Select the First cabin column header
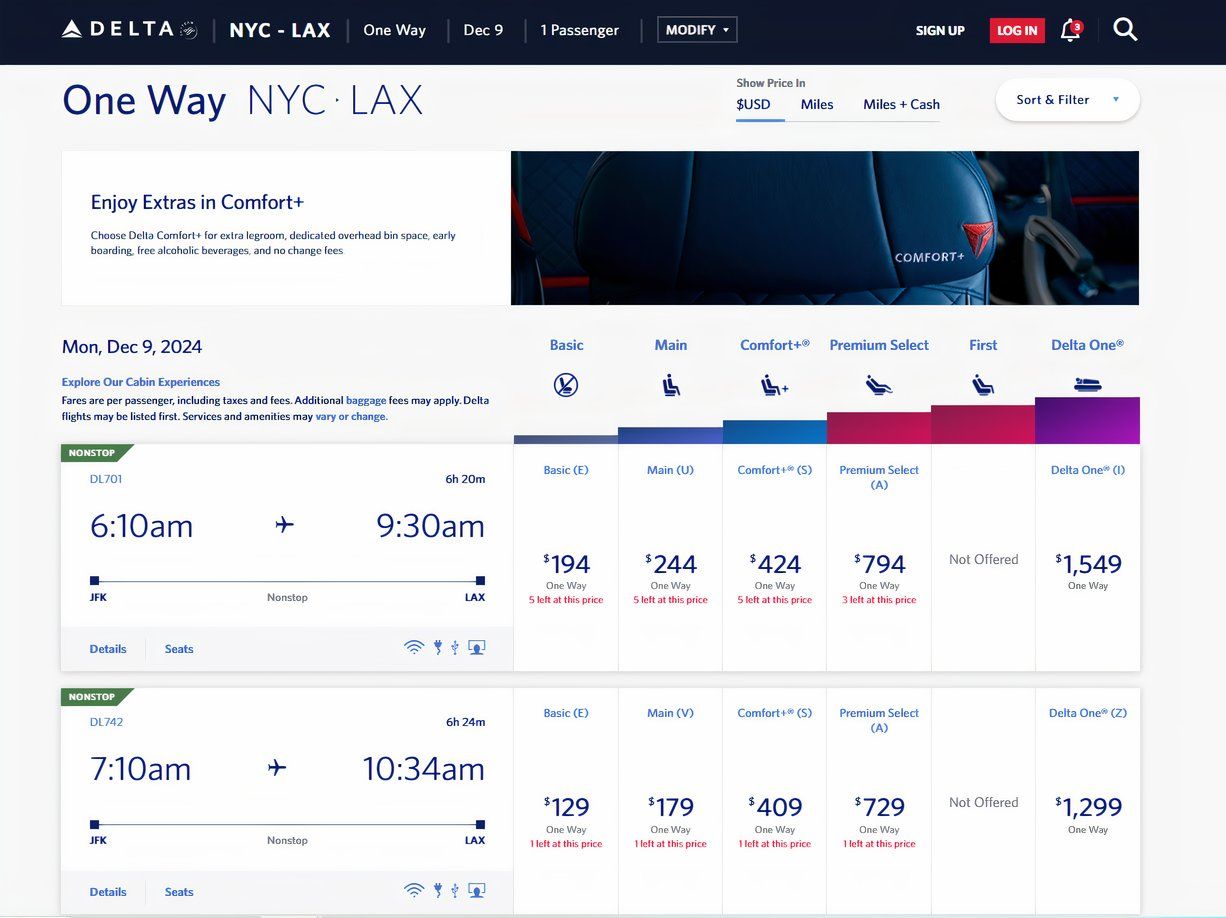1226x918 pixels. coord(983,345)
